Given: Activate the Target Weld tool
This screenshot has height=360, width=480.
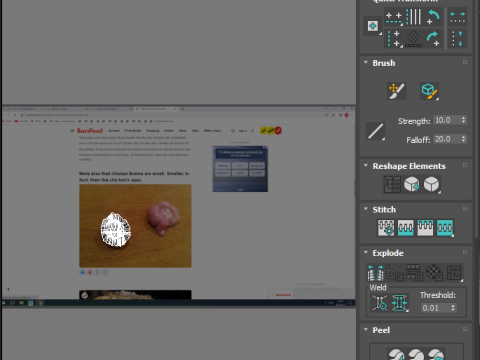Looking at the screenshot, I should (380, 303).
